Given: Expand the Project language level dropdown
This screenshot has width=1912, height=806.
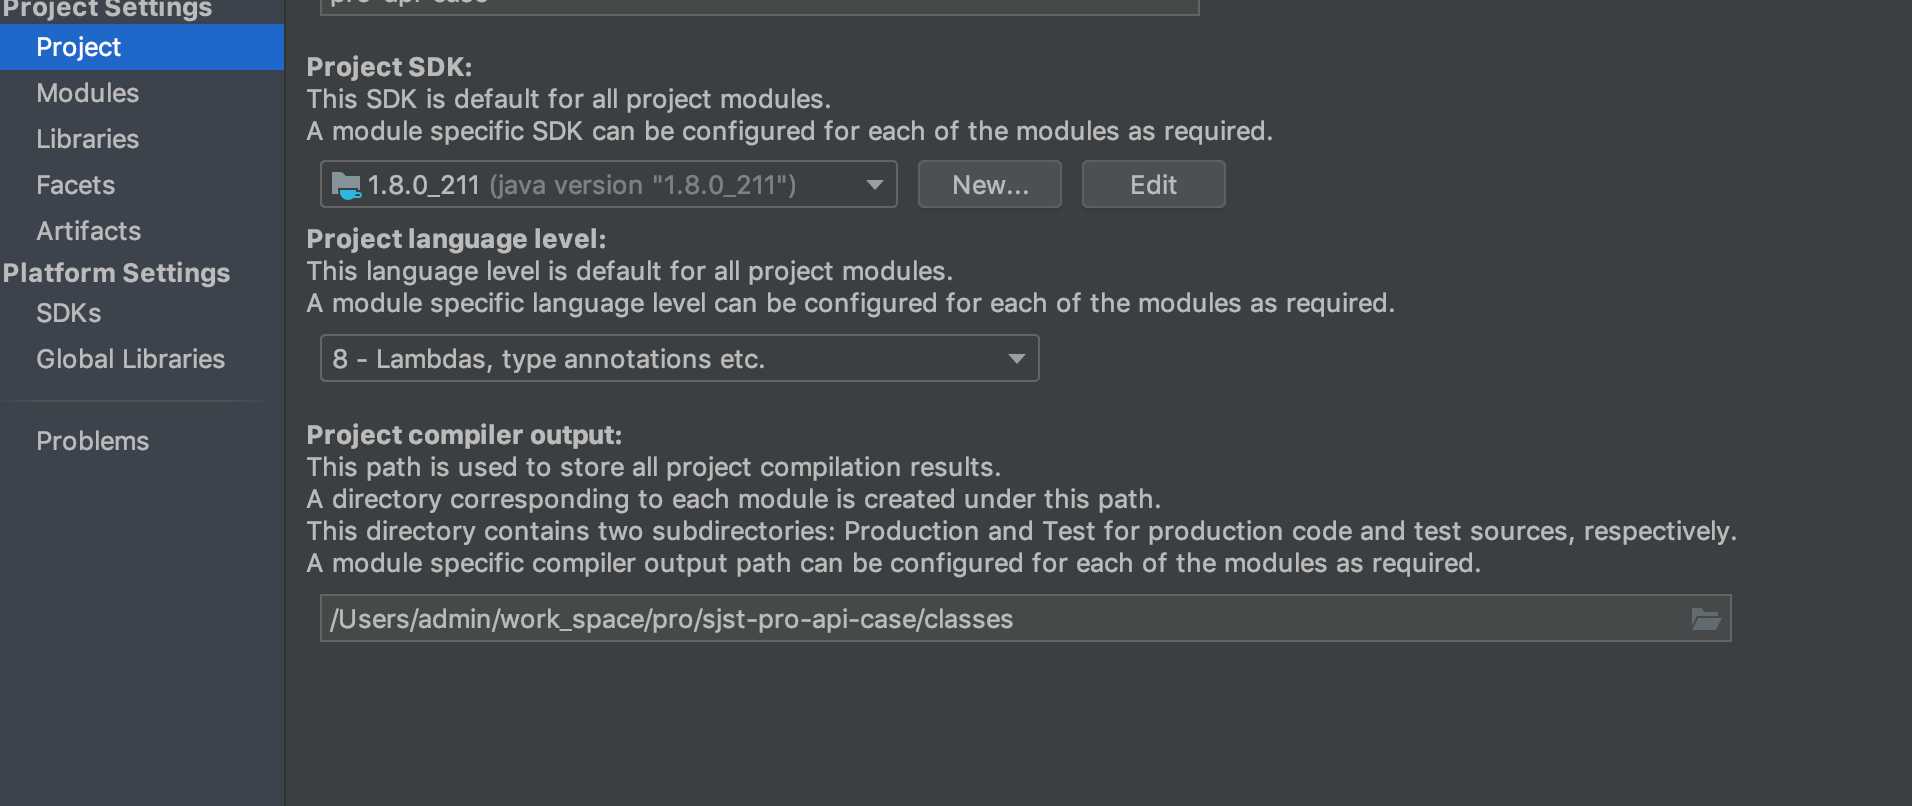Looking at the screenshot, I should (x=1017, y=359).
